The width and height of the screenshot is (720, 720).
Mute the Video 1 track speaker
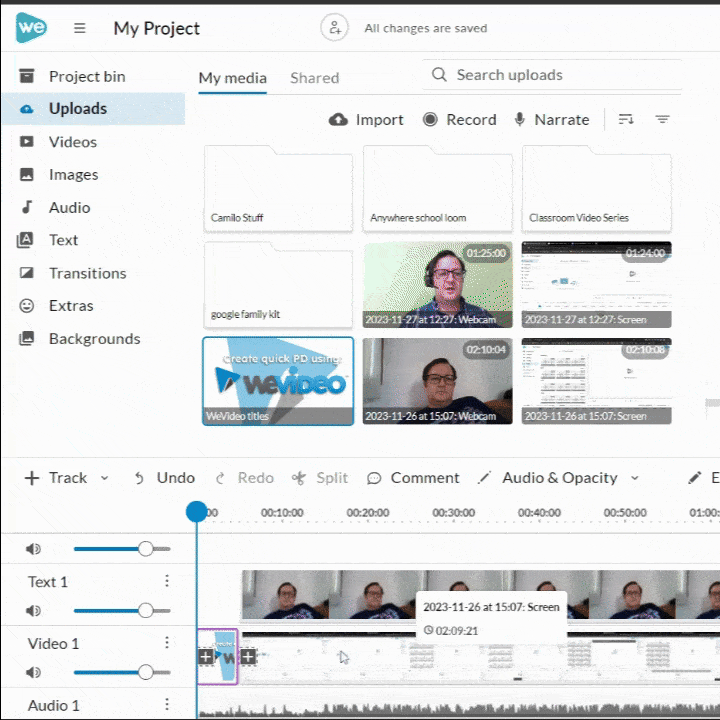click(x=34, y=672)
